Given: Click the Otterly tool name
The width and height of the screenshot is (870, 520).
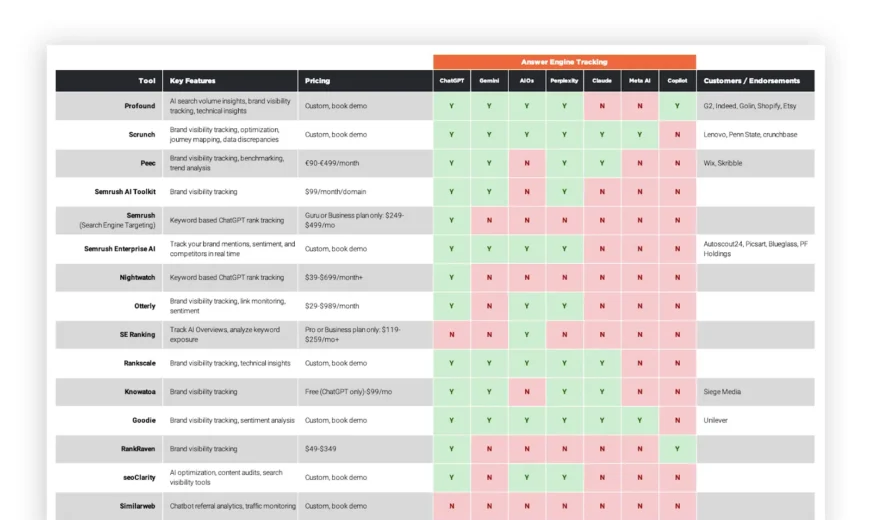Looking at the screenshot, I should tap(145, 306).
